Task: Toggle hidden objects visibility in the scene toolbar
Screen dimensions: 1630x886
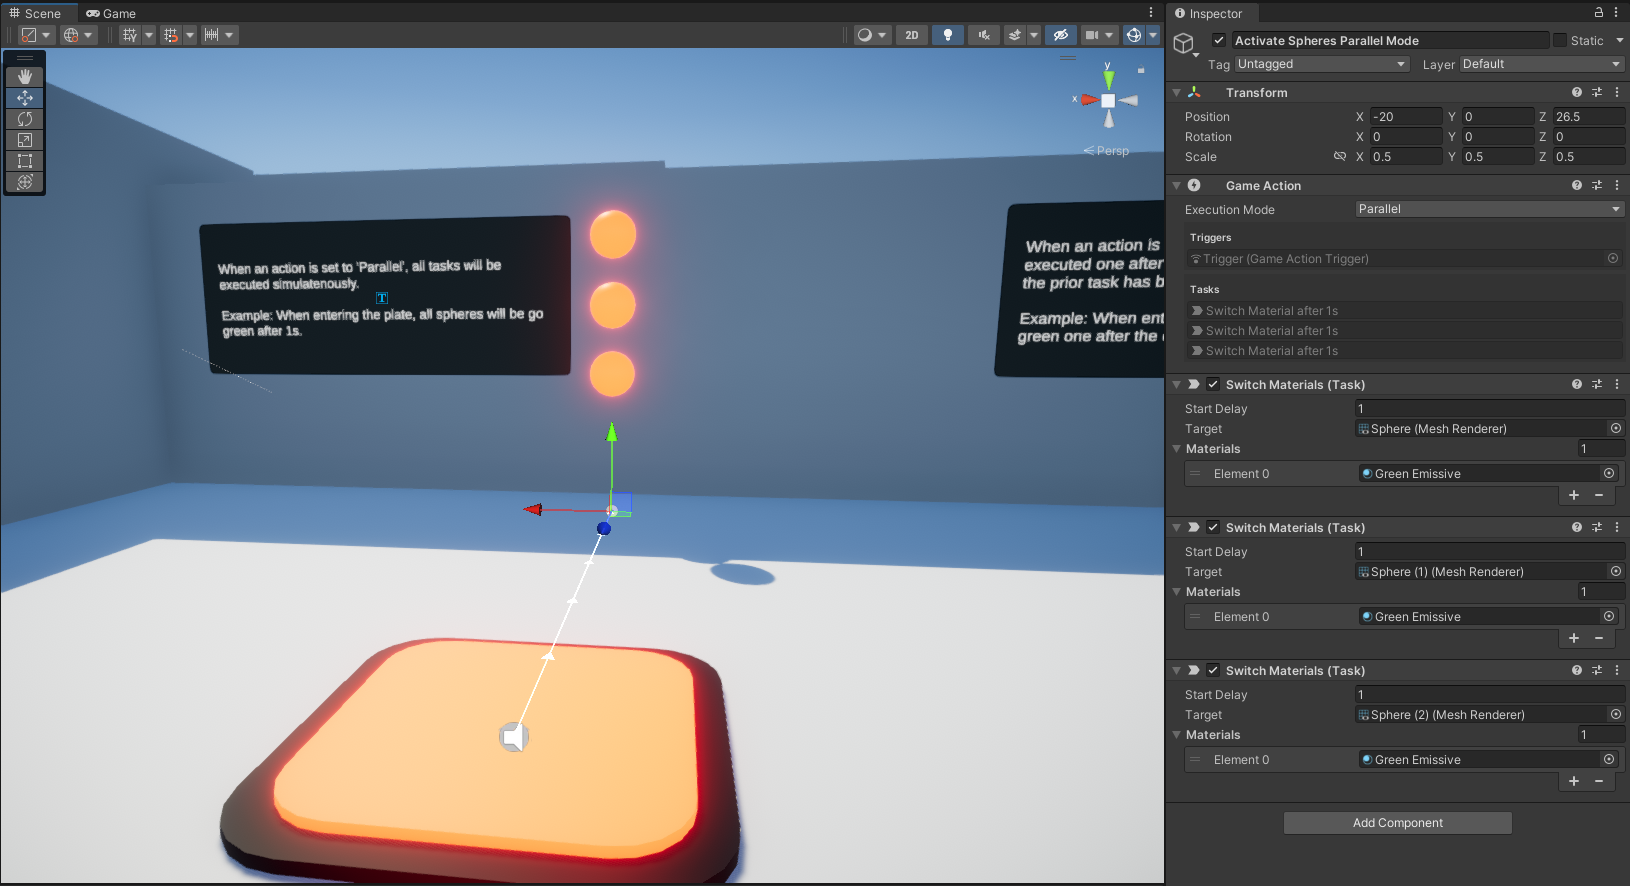Action: (x=1060, y=35)
